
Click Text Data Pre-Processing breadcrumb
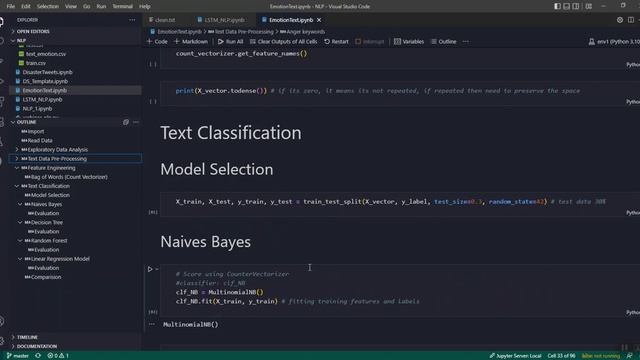coord(241,32)
